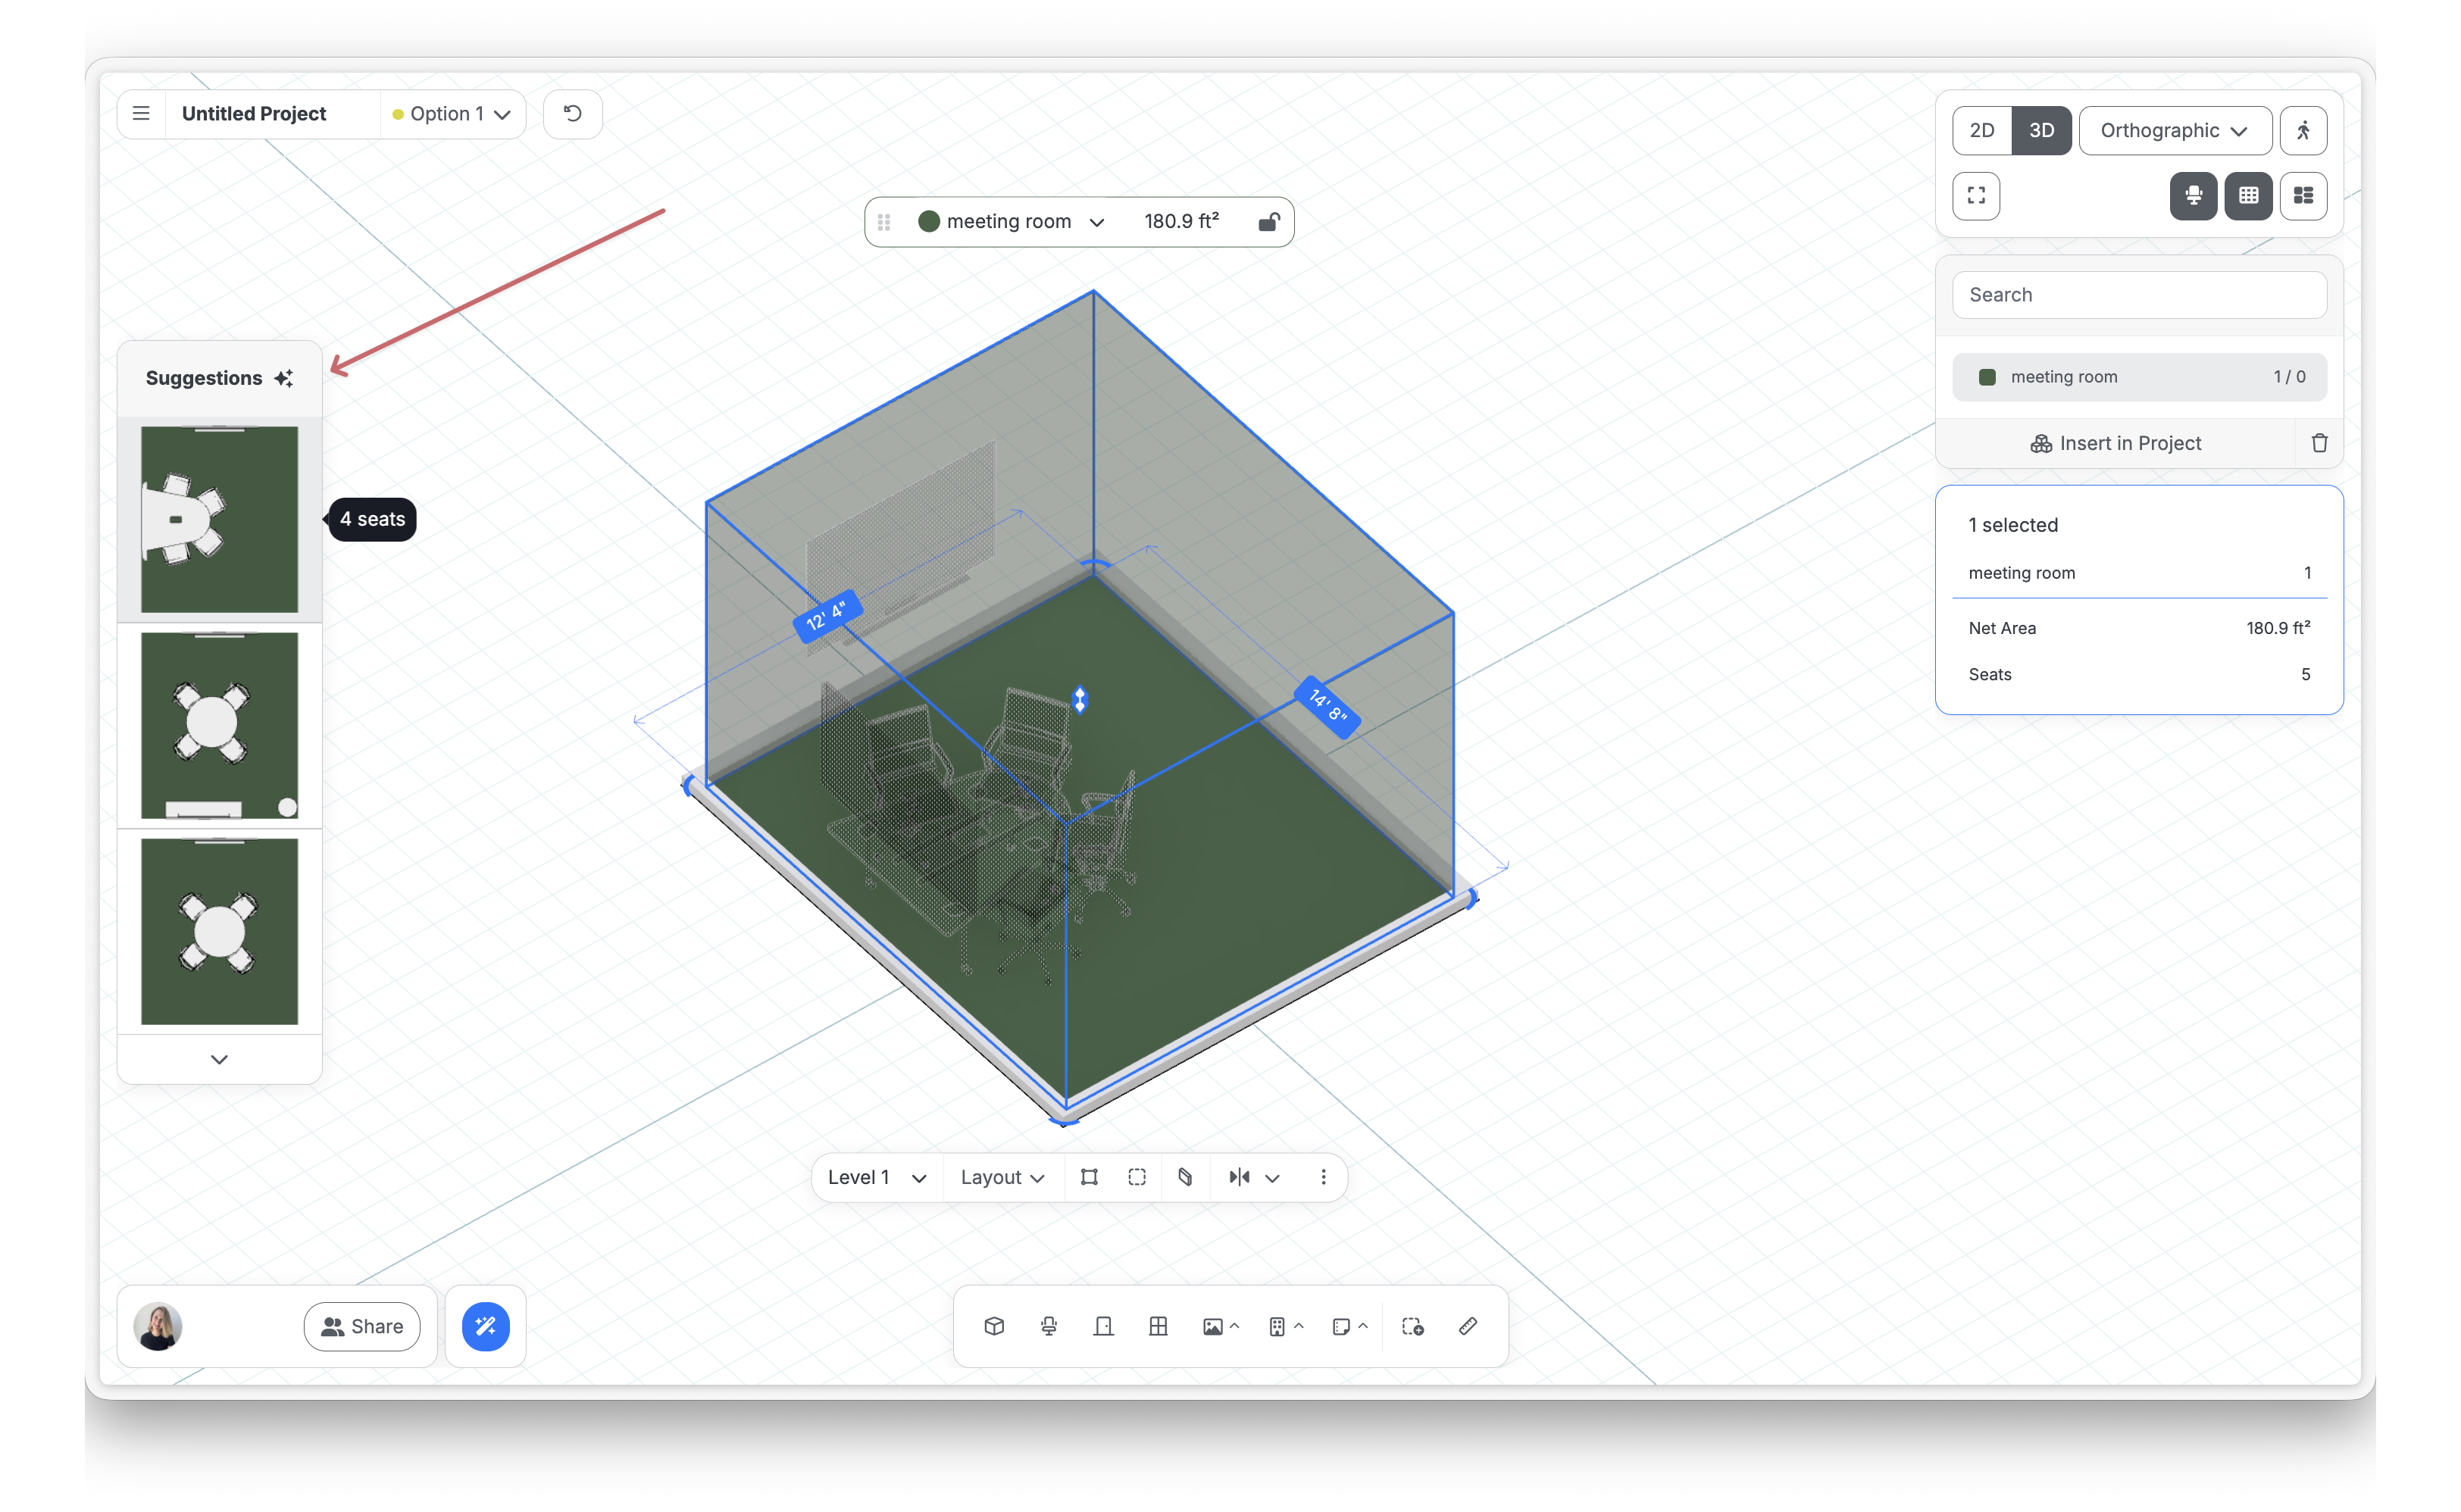Switch to 2D view

click(x=1982, y=131)
